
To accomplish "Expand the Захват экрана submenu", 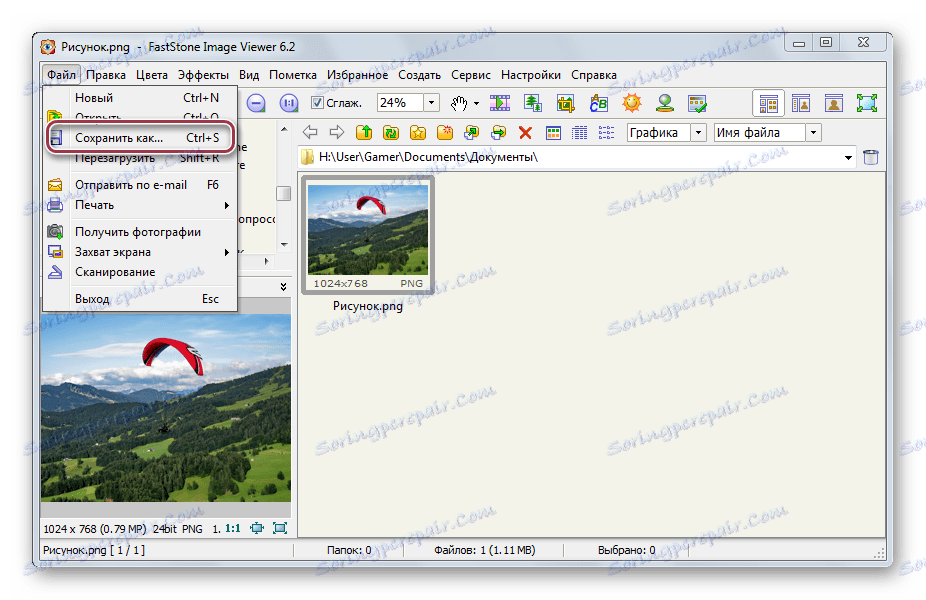I will 141,252.
